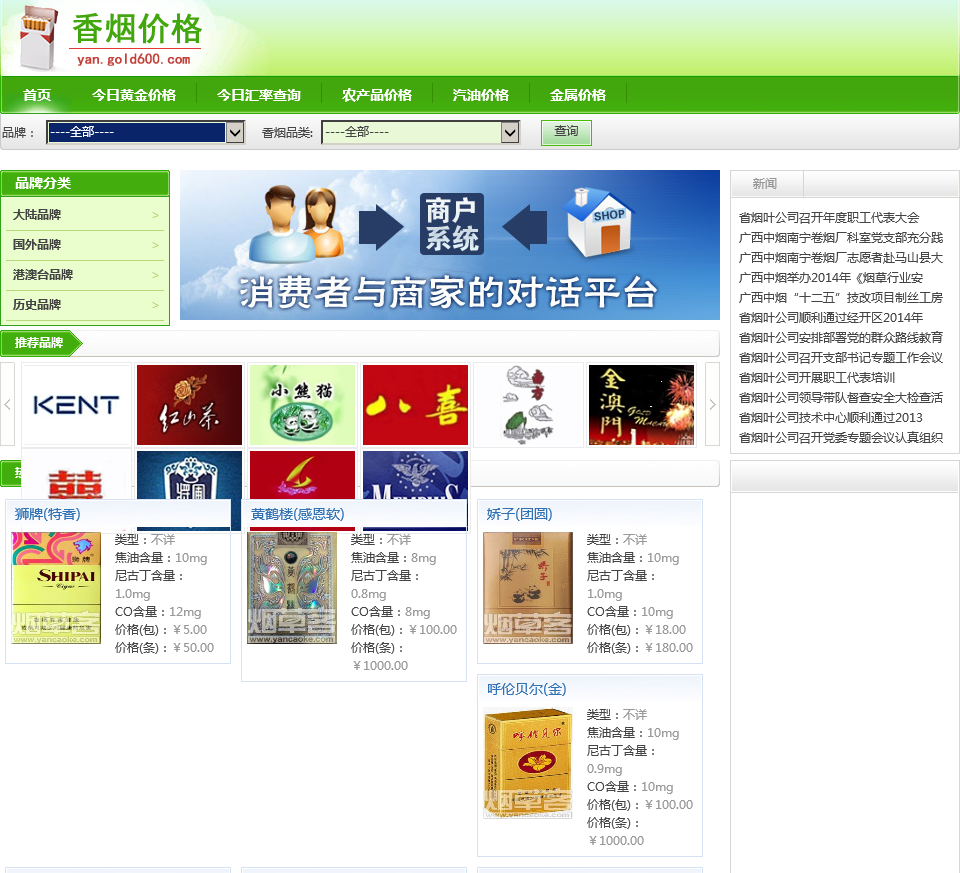
Task: Open news 省烟叶公司召开党委专题会议认真组织
Action: click(841, 438)
